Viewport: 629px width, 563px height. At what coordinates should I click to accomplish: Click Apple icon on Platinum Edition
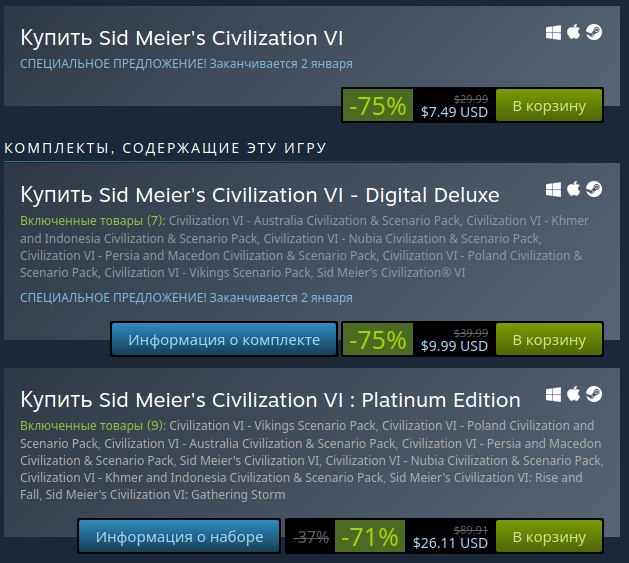[573, 394]
